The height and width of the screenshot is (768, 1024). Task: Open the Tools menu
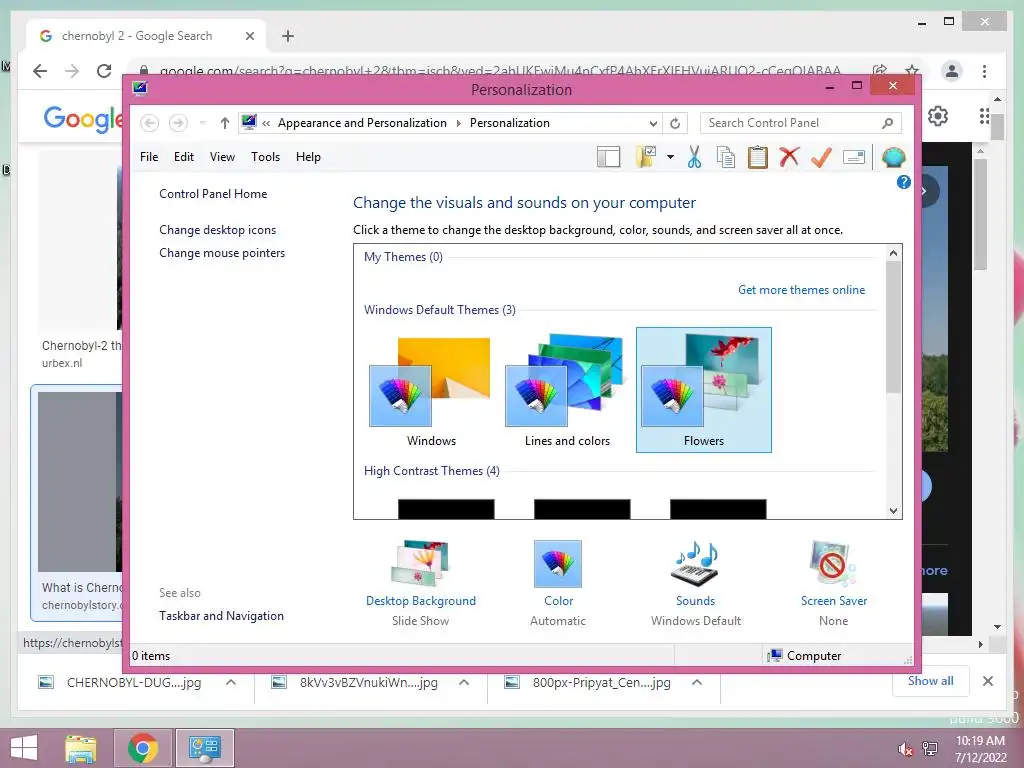265,157
